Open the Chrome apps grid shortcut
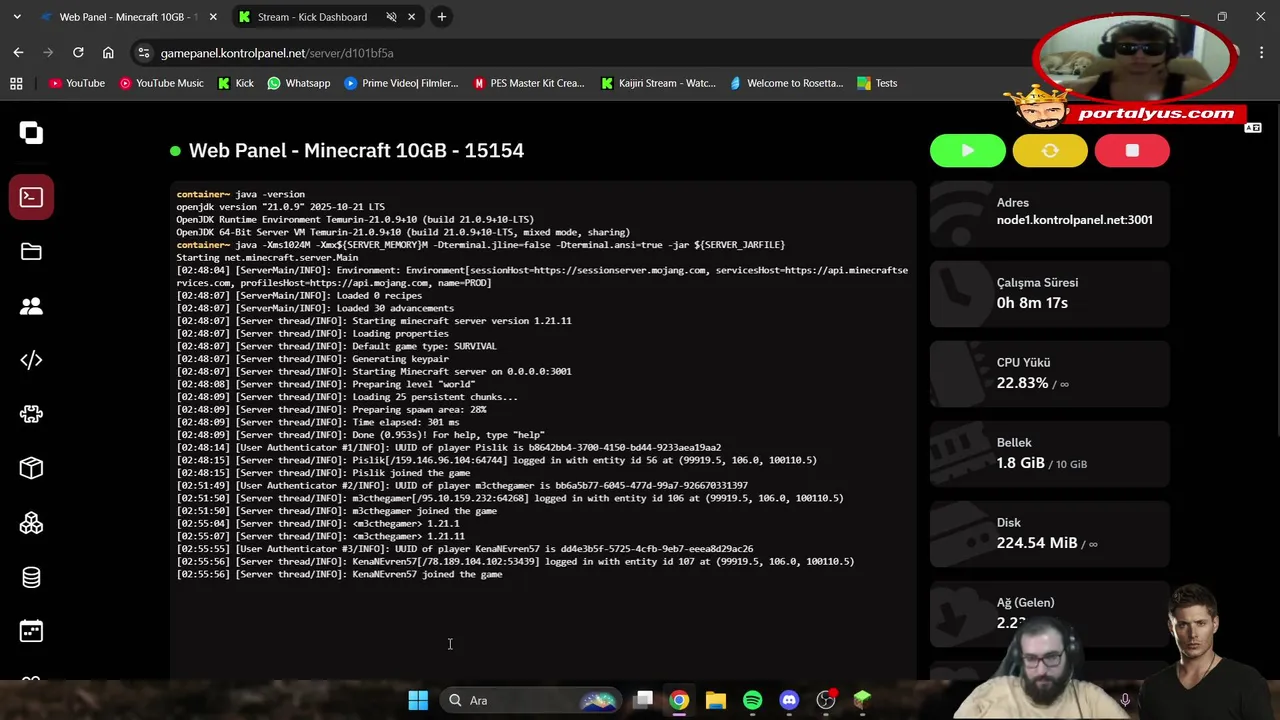This screenshot has width=1280, height=720. coord(16,83)
